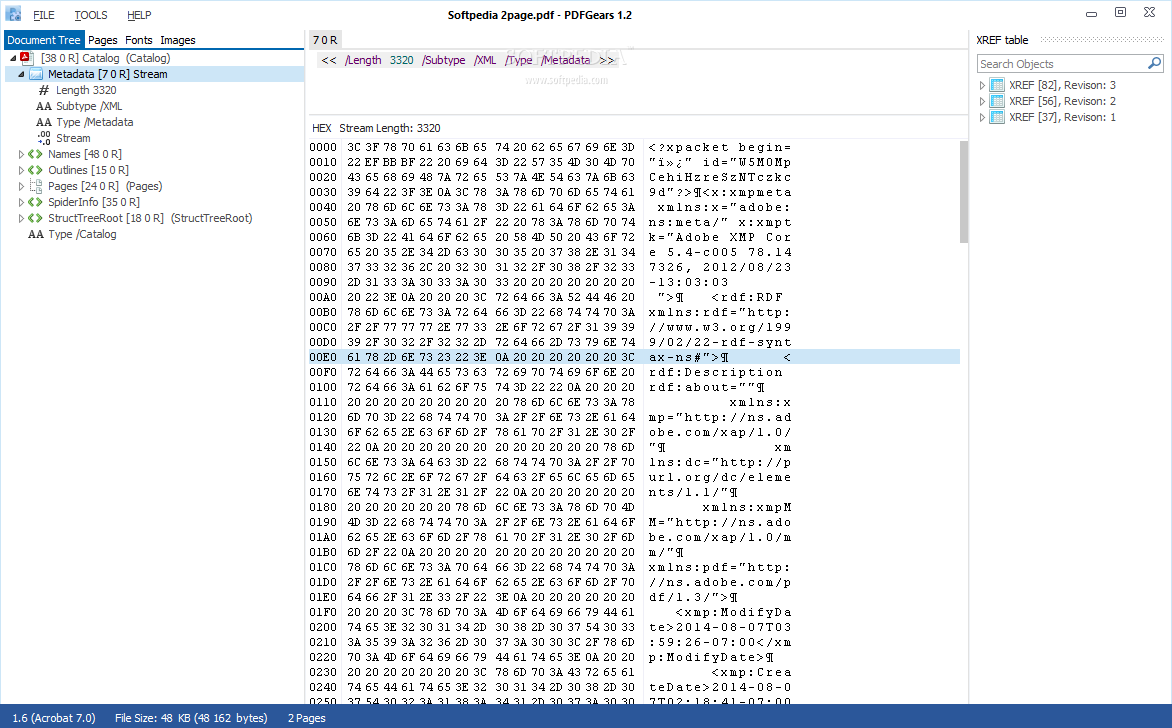Click the 7 0 R object tab
Image resolution: width=1172 pixels, height=728 pixels.
tap(325, 40)
